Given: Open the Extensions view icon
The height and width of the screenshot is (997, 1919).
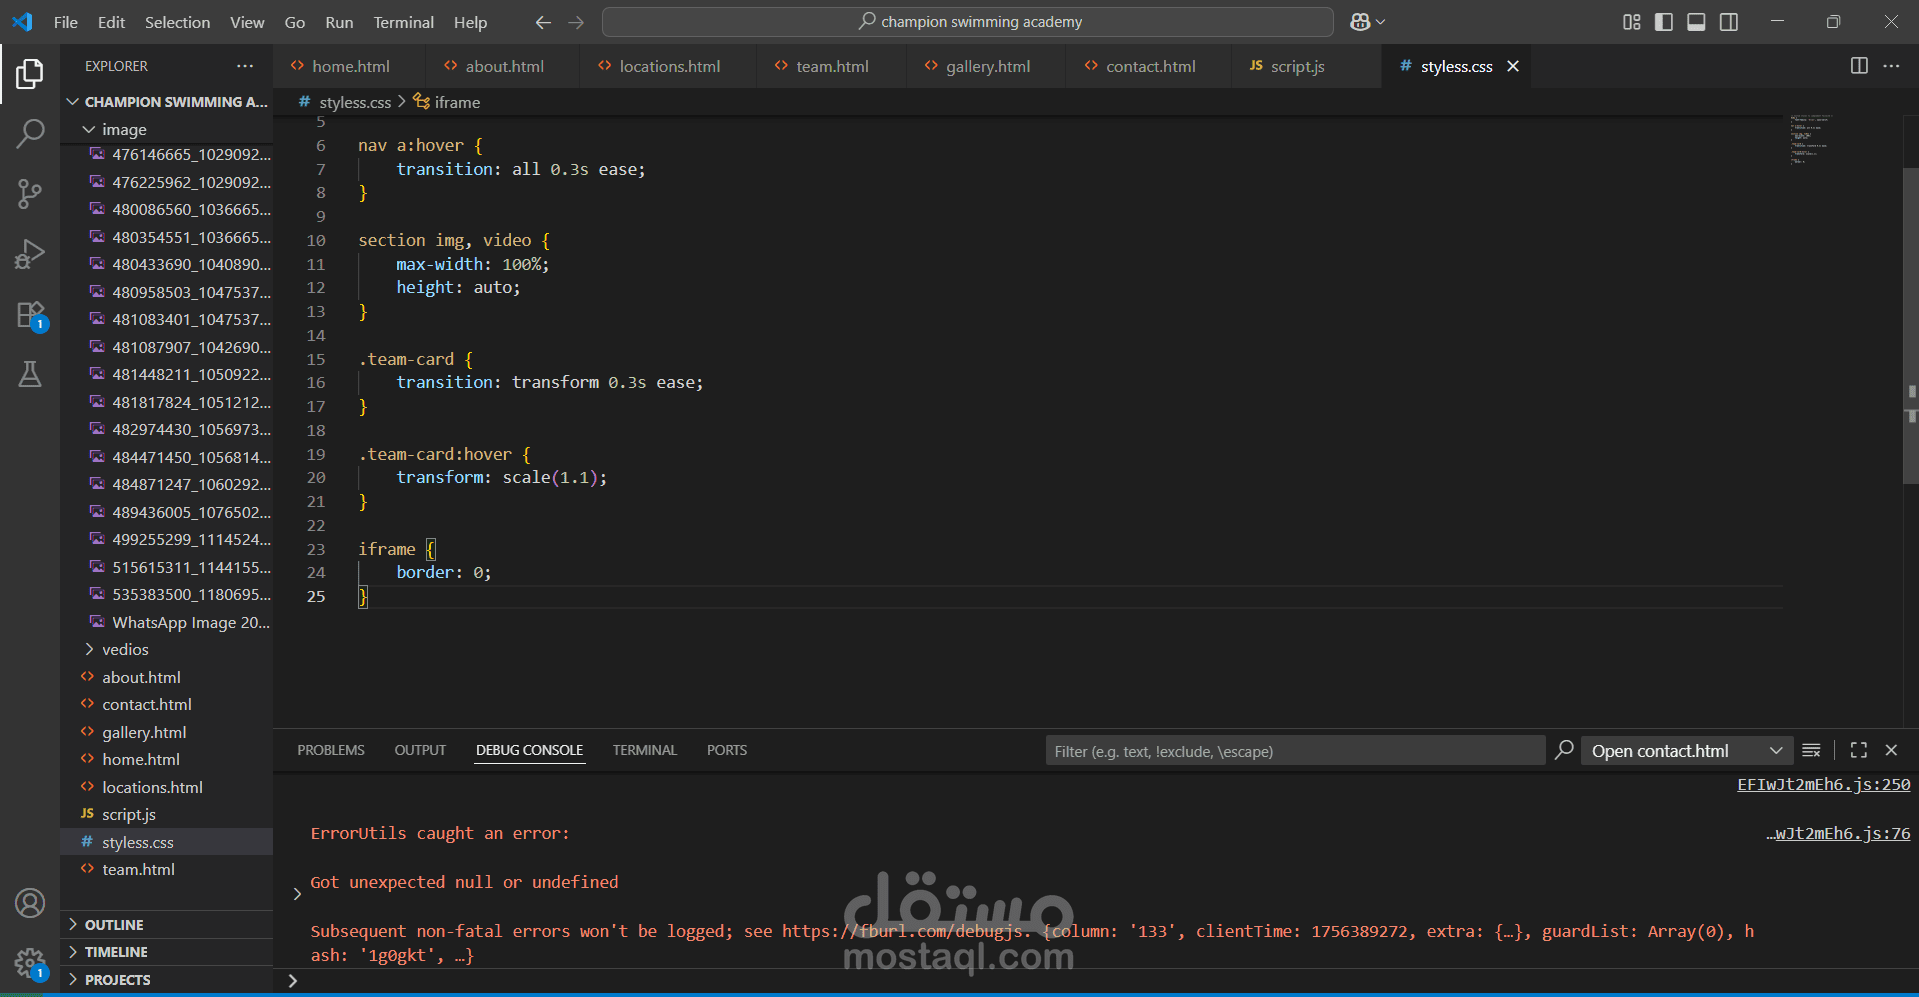Looking at the screenshot, I should [x=30, y=315].
